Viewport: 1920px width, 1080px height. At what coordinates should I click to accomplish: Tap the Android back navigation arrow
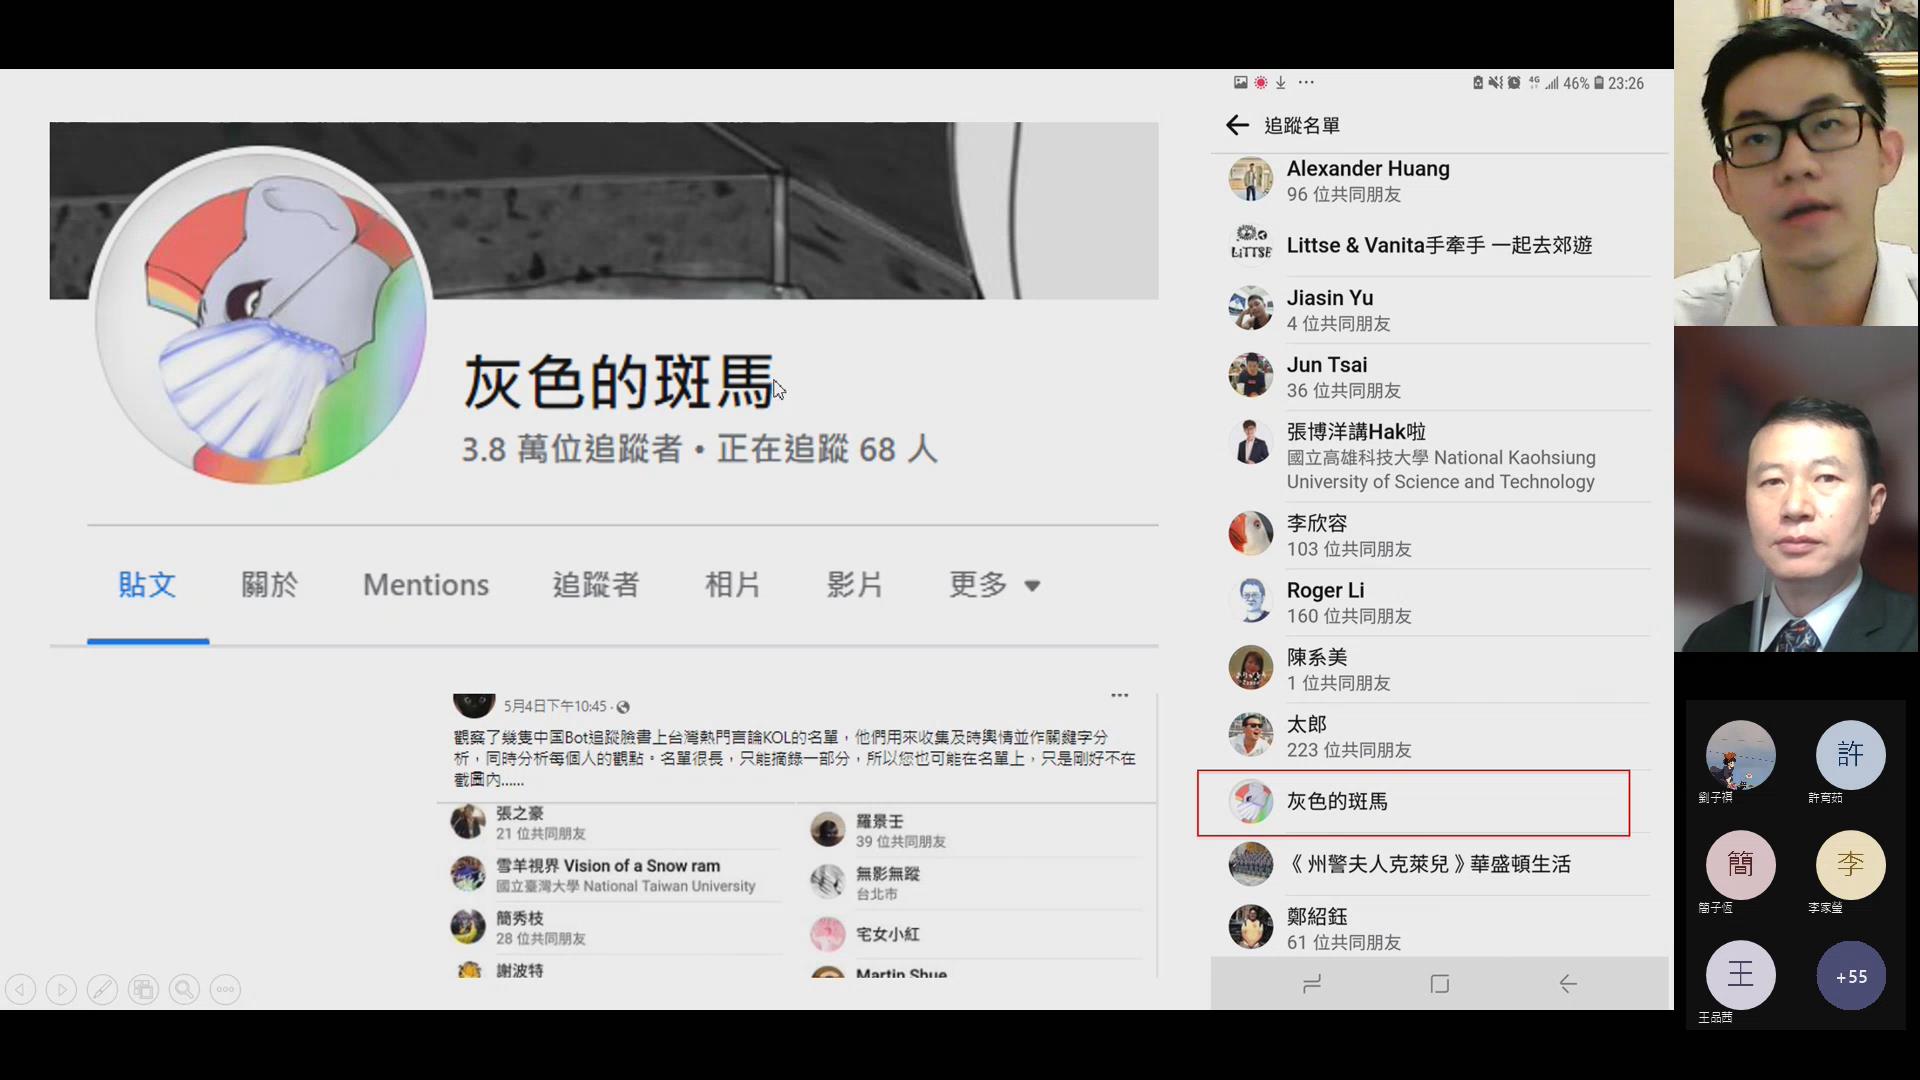tap(1567, 984)
